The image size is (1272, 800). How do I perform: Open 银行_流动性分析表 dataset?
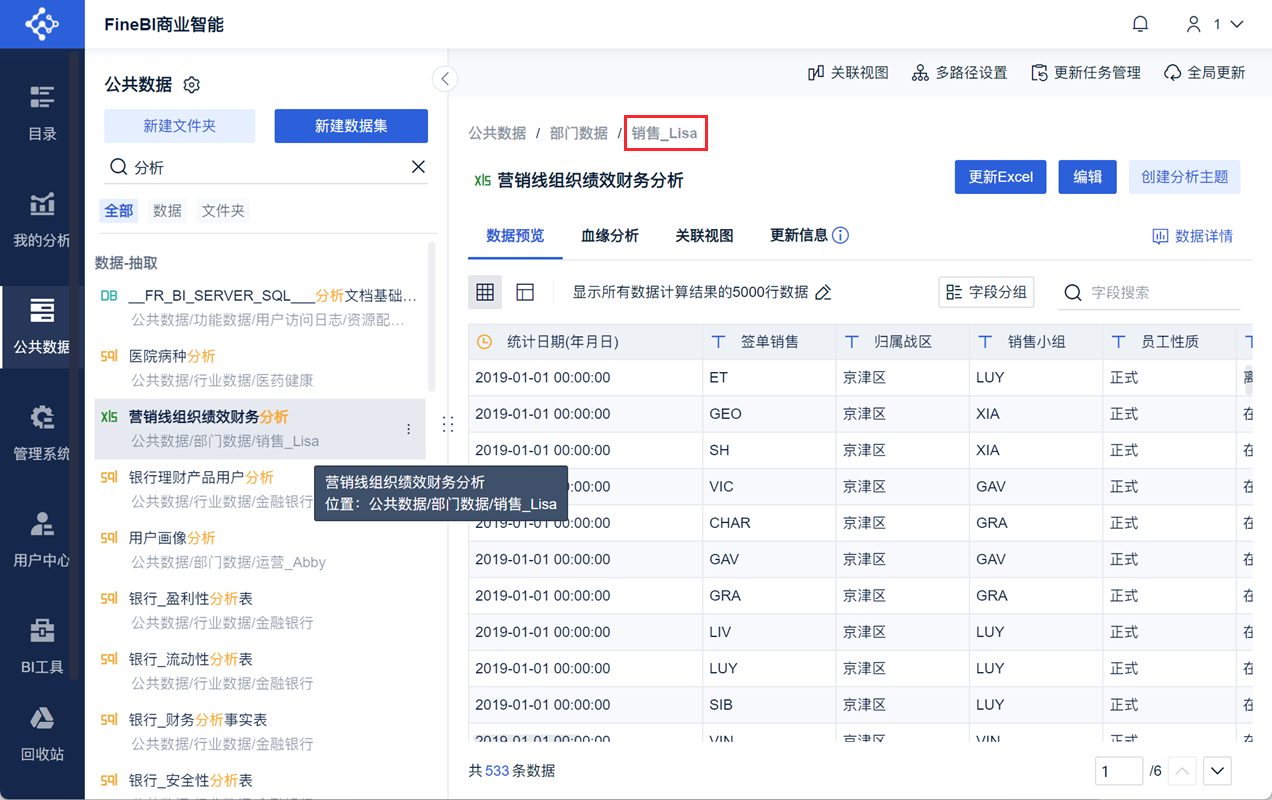[260, 671]
